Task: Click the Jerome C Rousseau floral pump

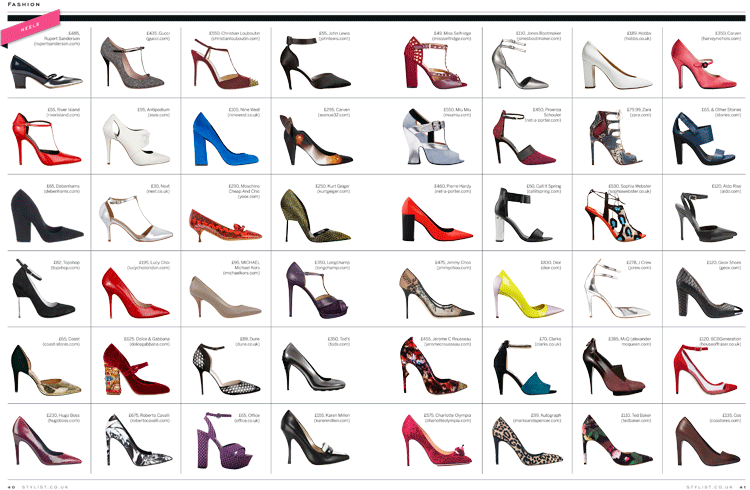Action: 434,366
